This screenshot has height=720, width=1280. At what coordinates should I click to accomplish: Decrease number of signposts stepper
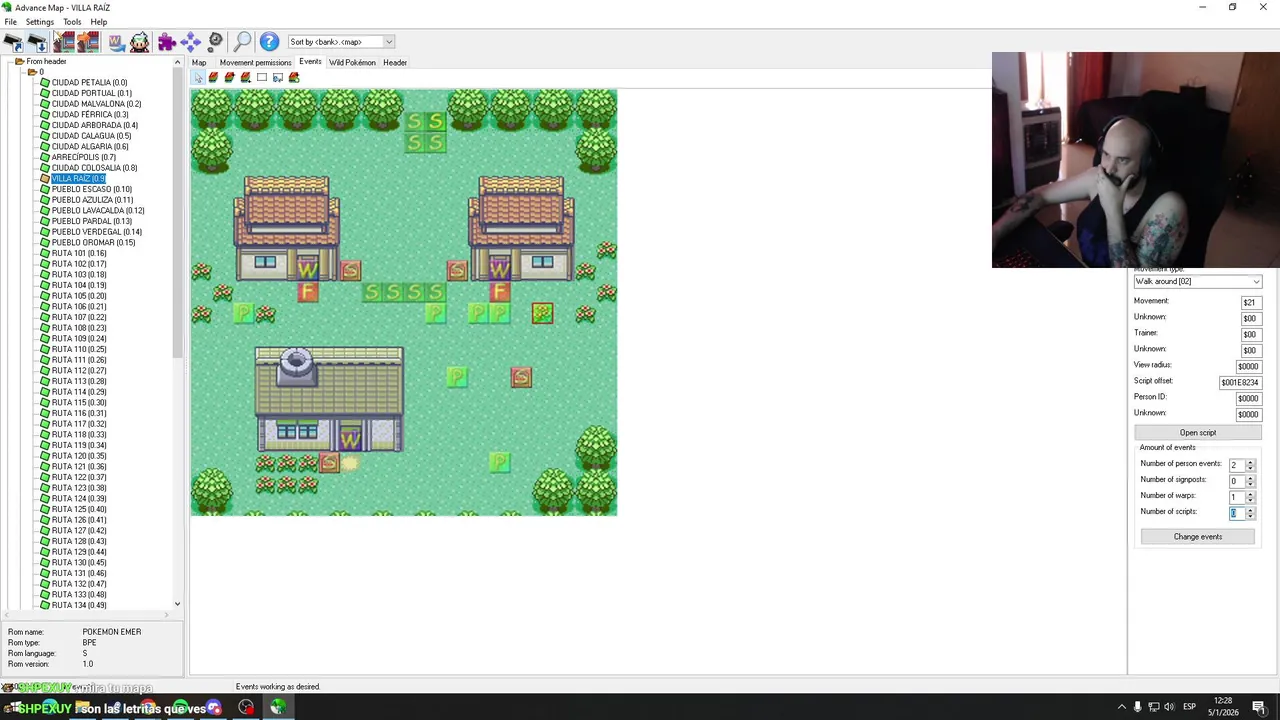pyautogui.click(x=1250, y=485)
